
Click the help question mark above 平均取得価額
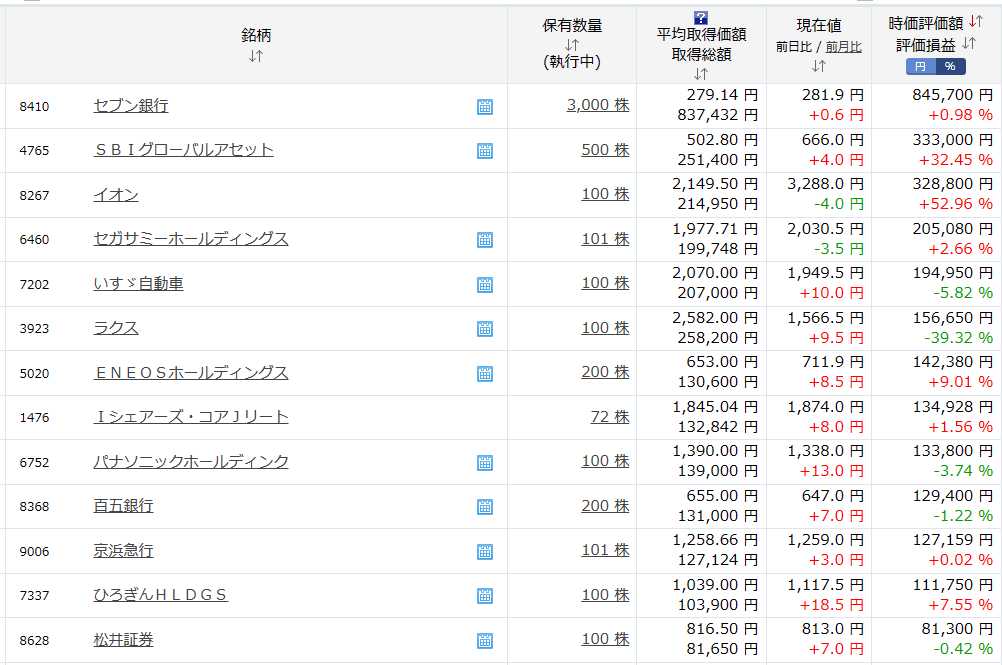[x=701, y=18]
